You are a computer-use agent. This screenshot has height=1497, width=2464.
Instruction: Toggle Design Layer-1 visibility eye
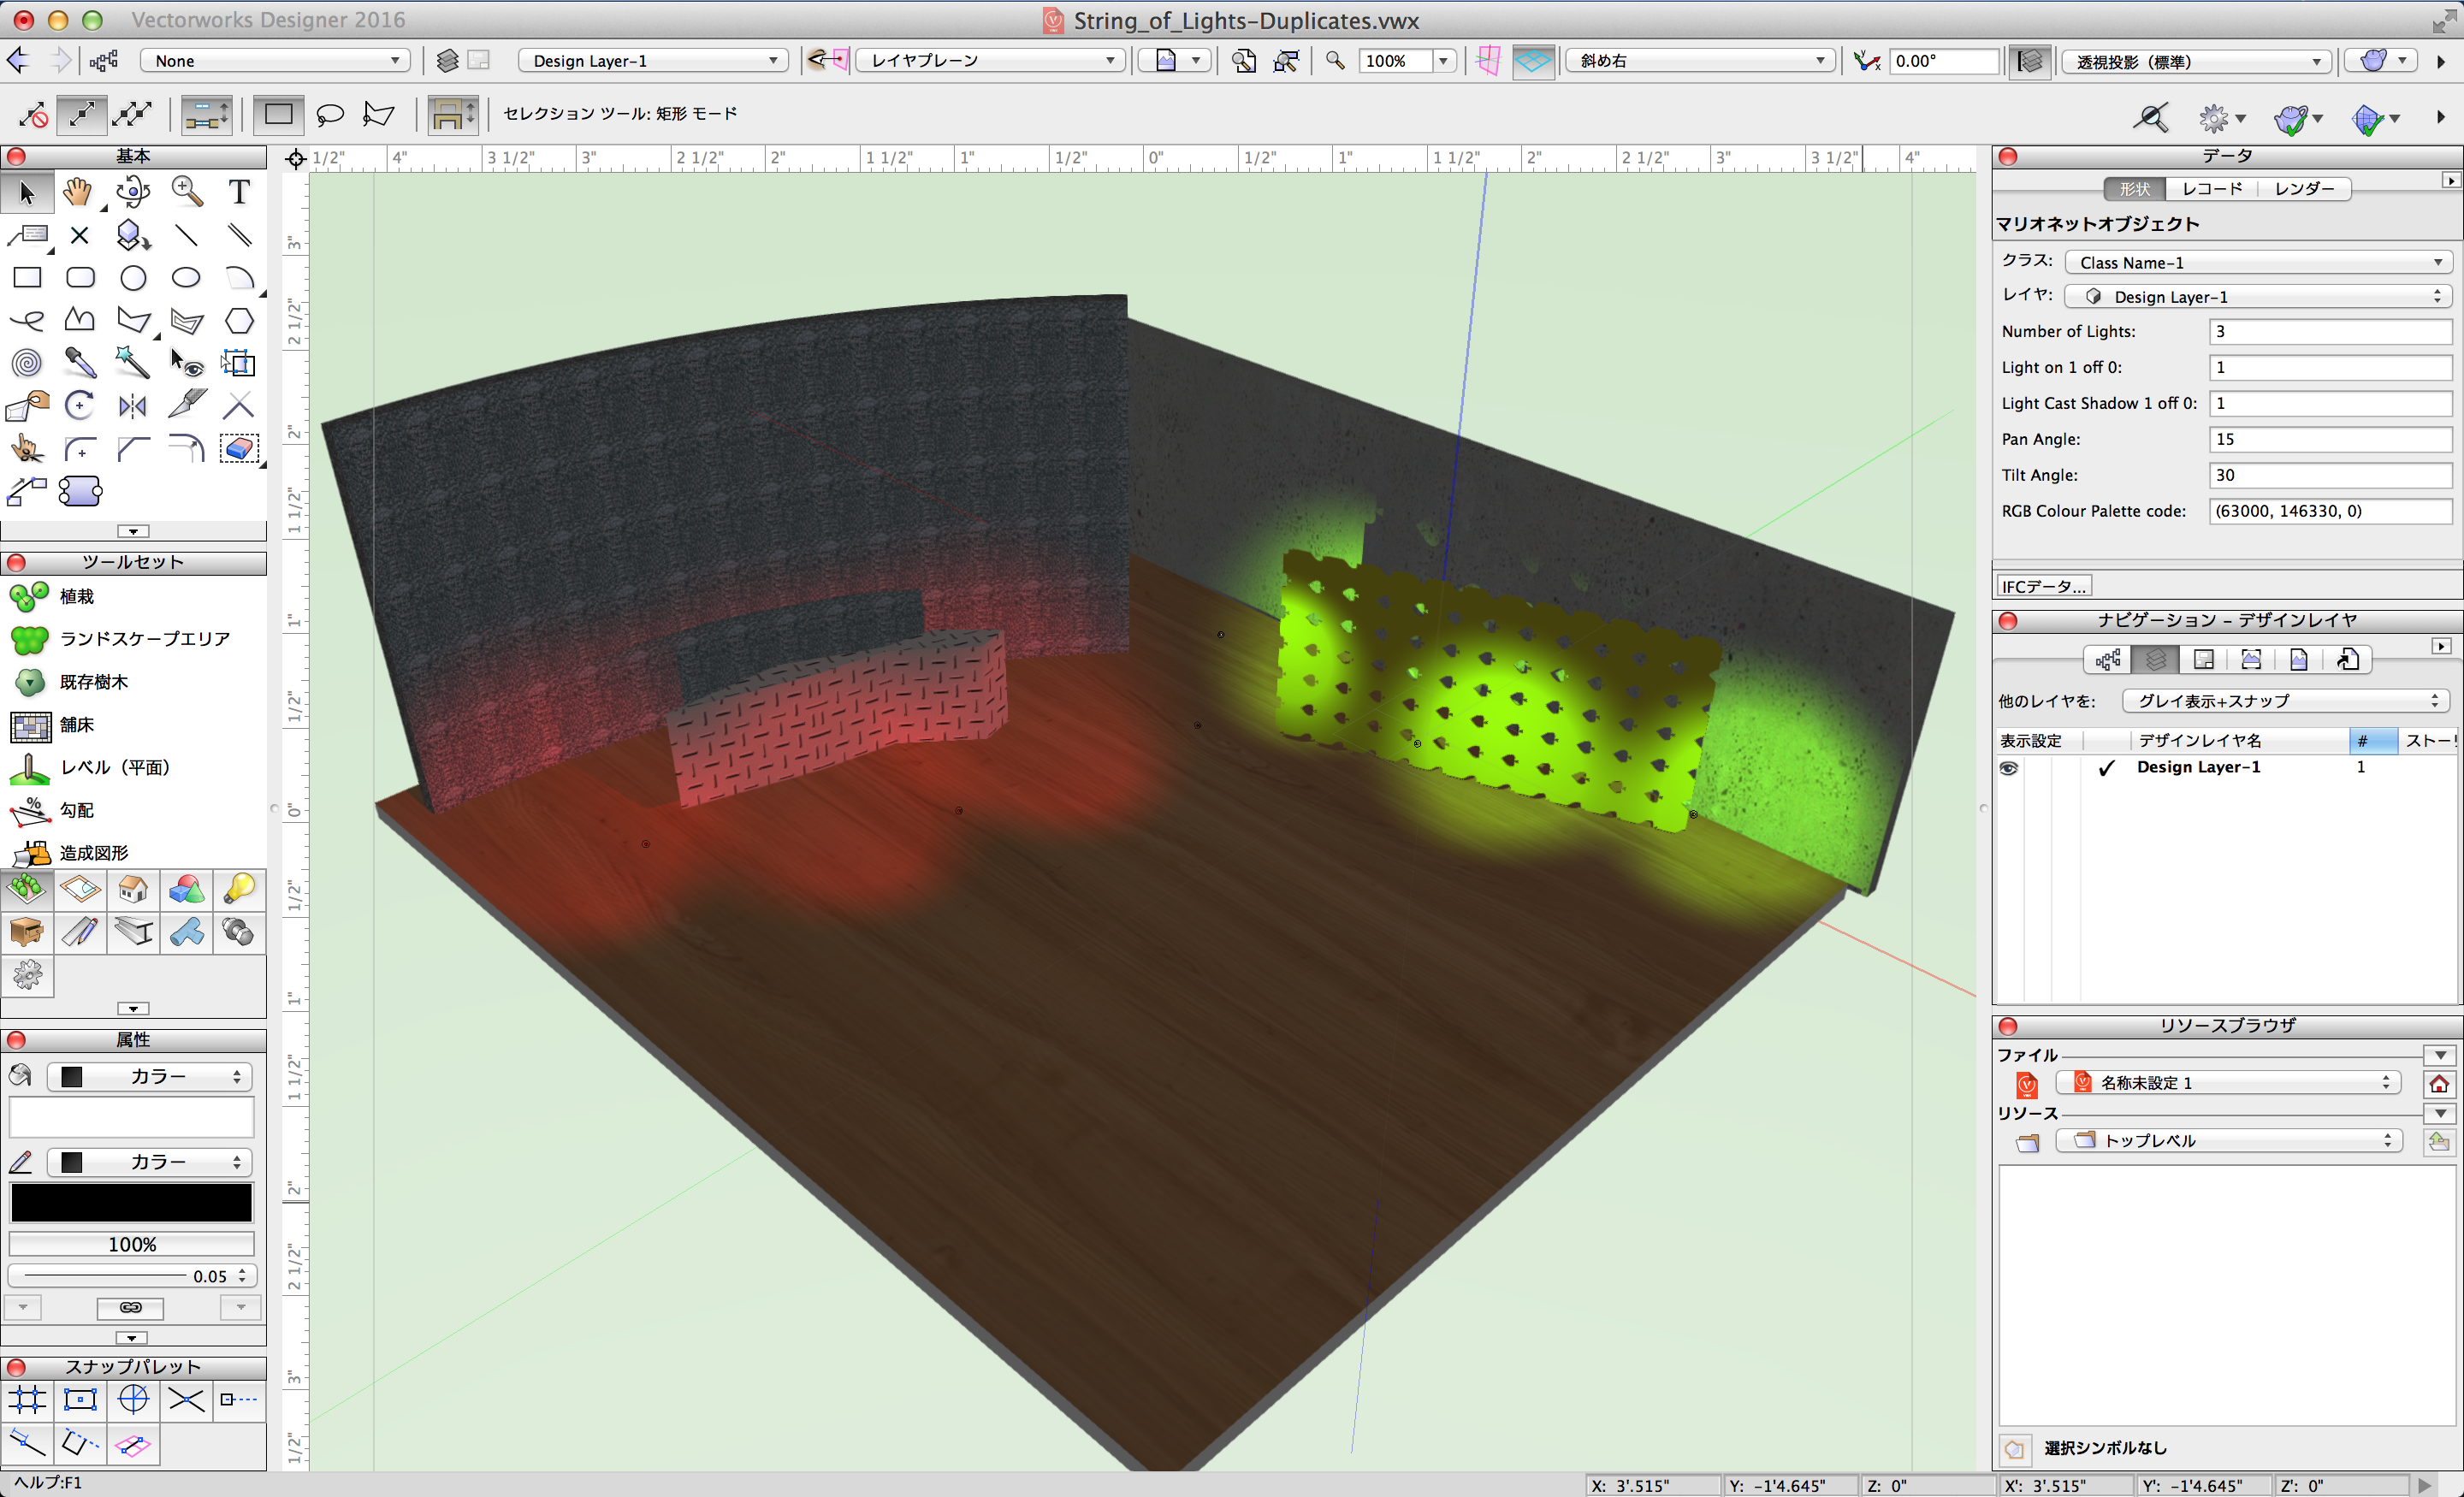[x=2008, y=767]
